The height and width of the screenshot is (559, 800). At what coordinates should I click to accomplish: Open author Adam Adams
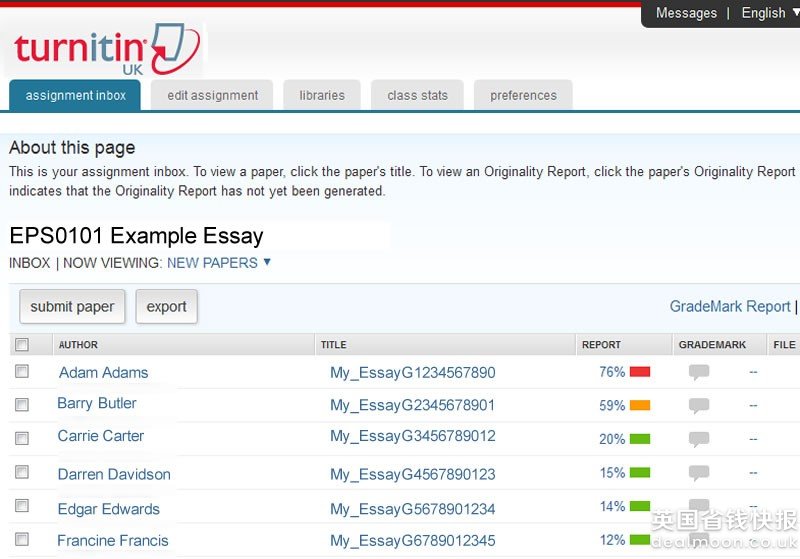click(104, 372)
